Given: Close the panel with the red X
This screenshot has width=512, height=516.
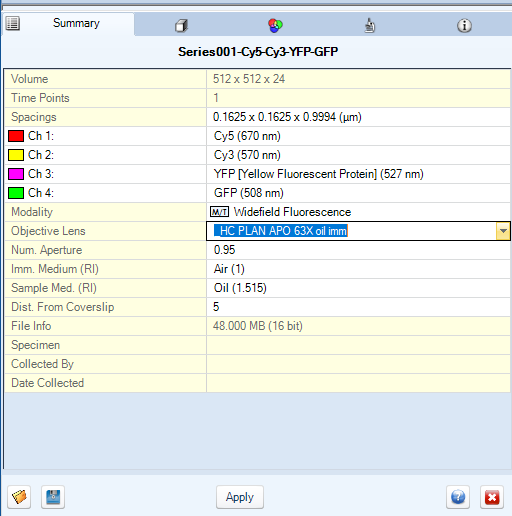Looking at the screenshot, I should (492, 497).
